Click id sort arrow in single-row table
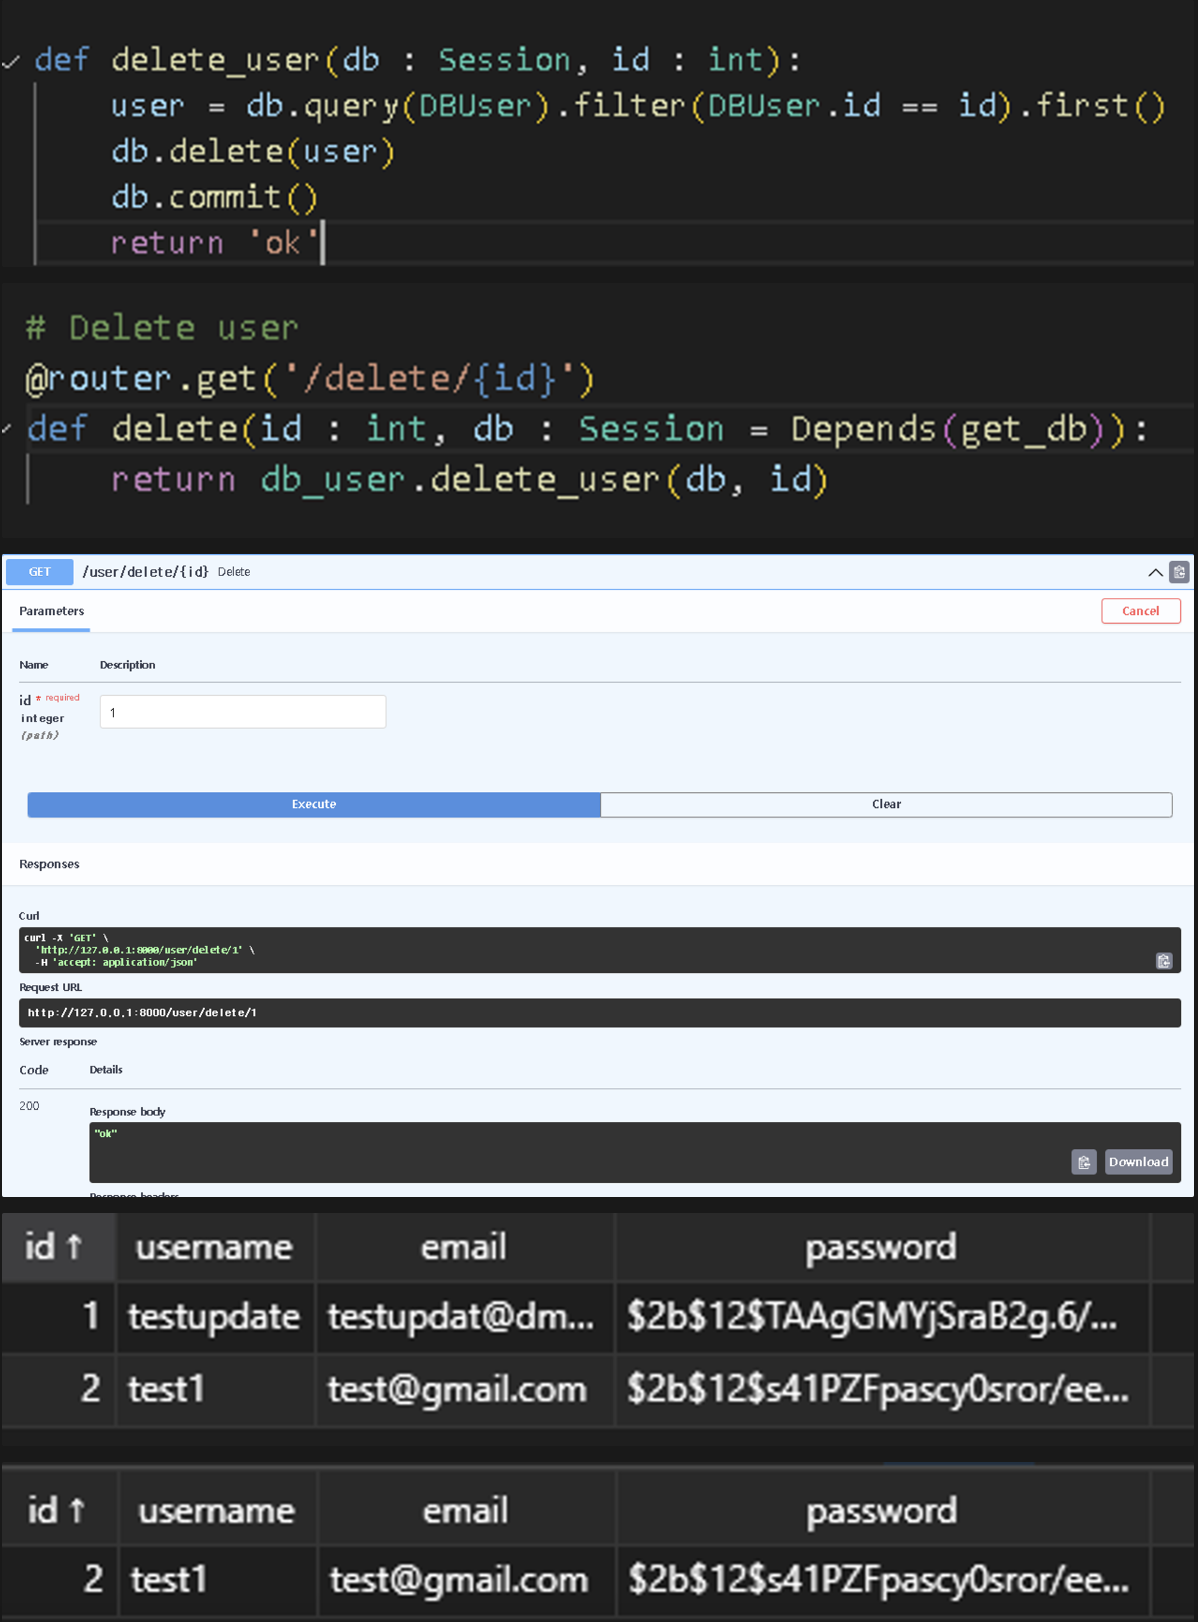This screenshot has width=1198, height=1622. 76,1510
